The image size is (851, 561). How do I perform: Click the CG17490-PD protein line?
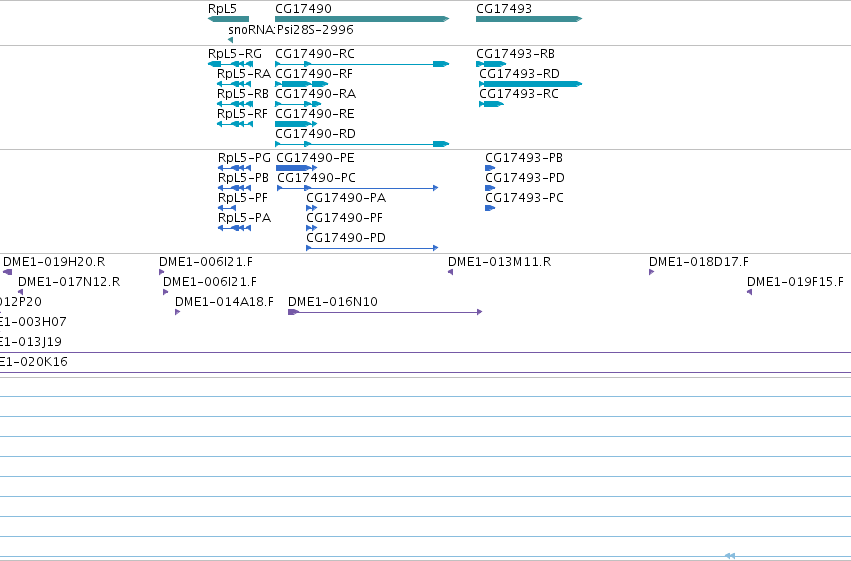372,248
